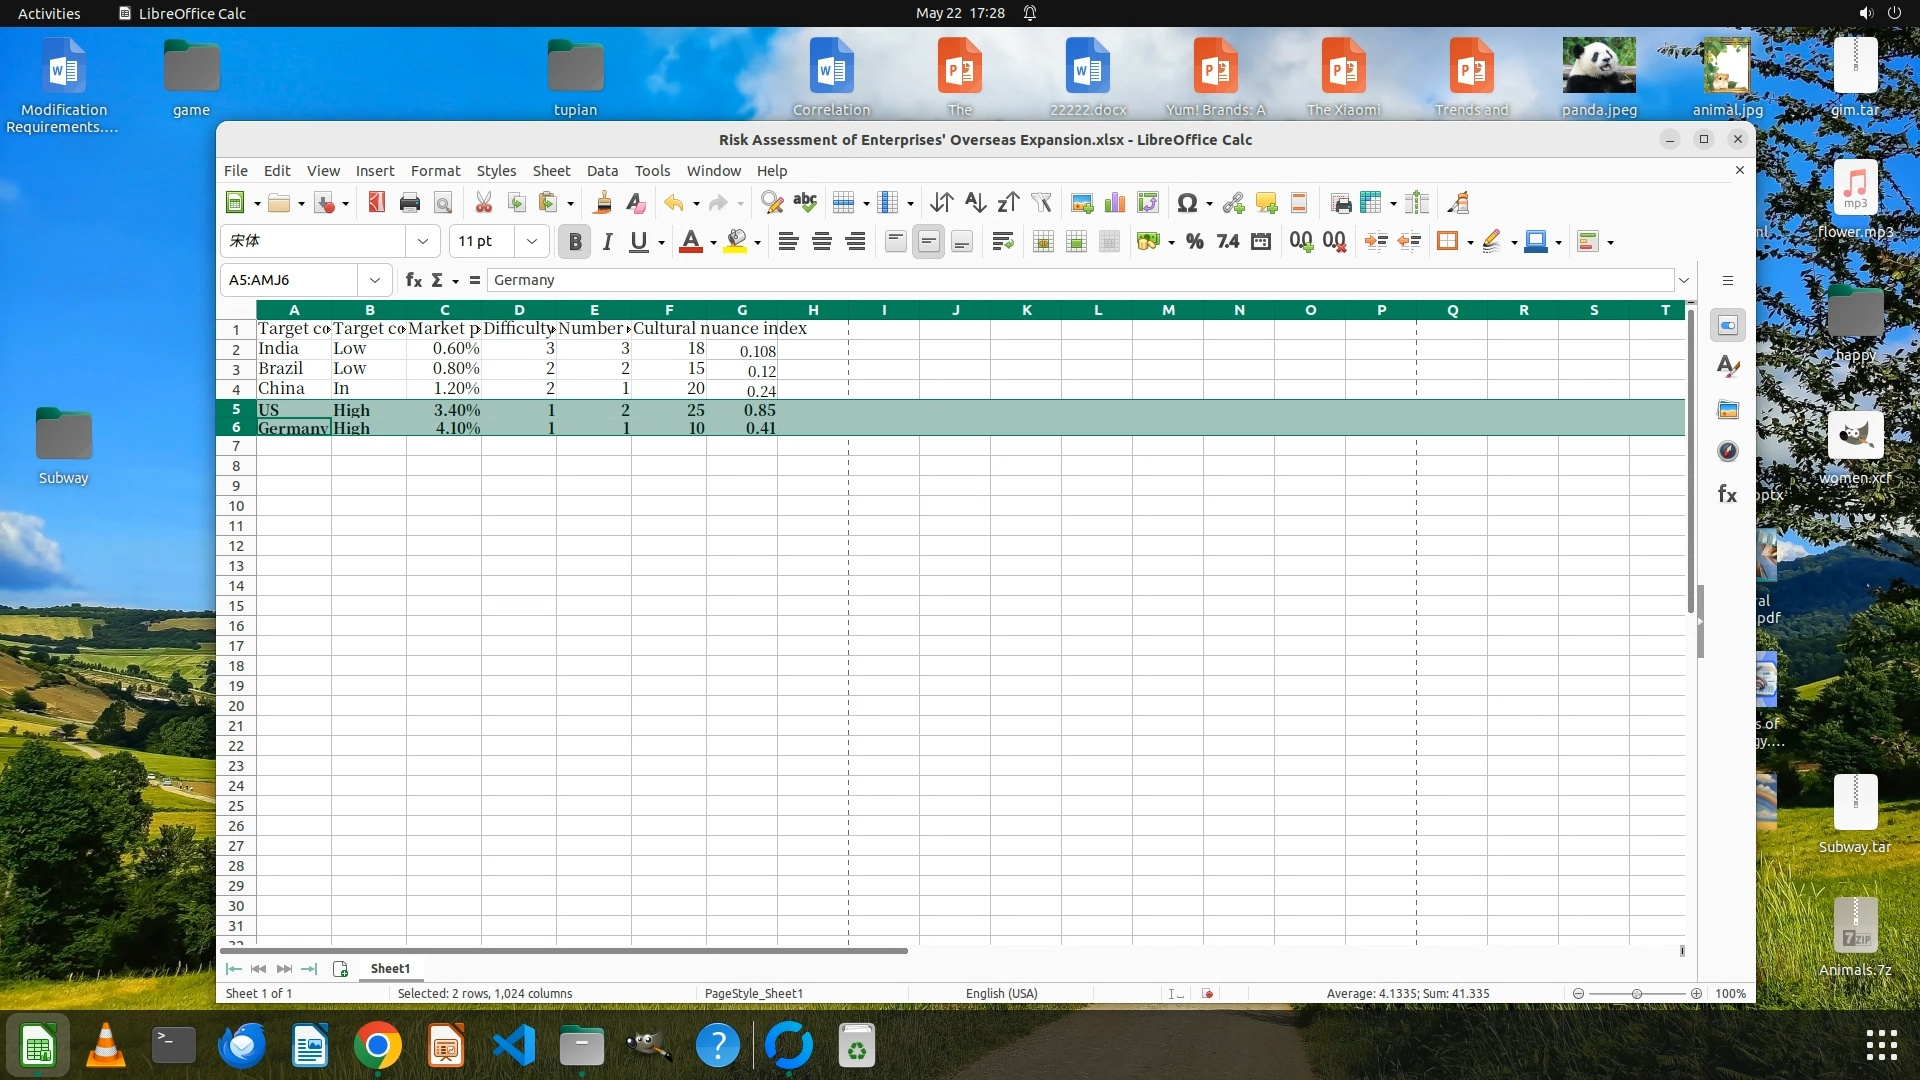Toggle Italic formatting
The image size is (1920, 1080).
607,241
